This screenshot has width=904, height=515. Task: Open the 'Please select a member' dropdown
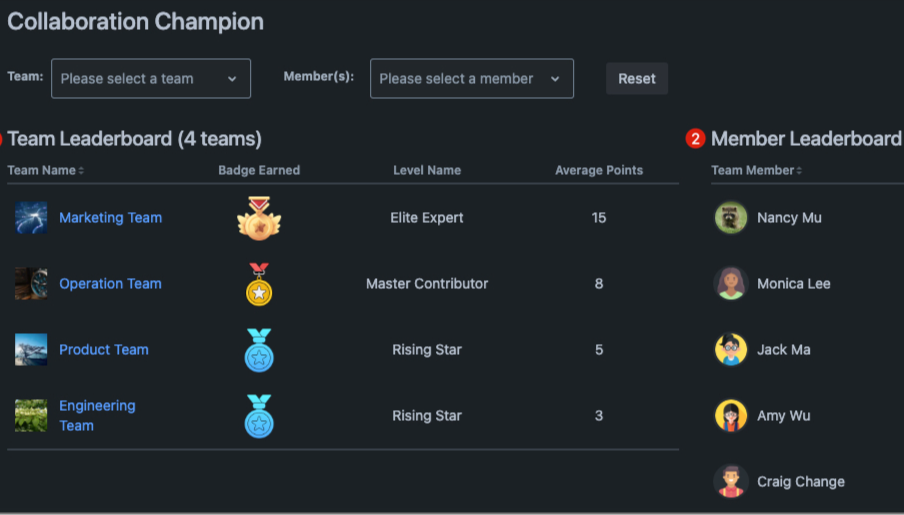coord(471,79)
